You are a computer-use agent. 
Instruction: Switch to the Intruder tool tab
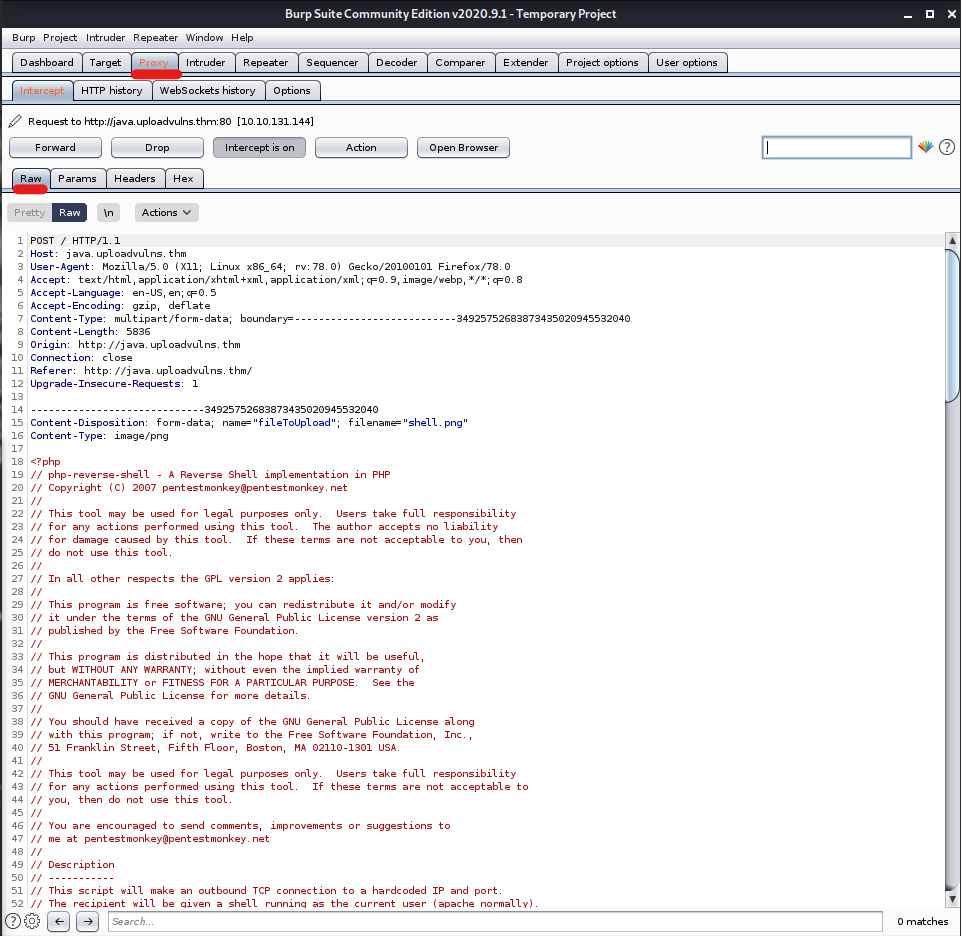click(x=205, y=63)
